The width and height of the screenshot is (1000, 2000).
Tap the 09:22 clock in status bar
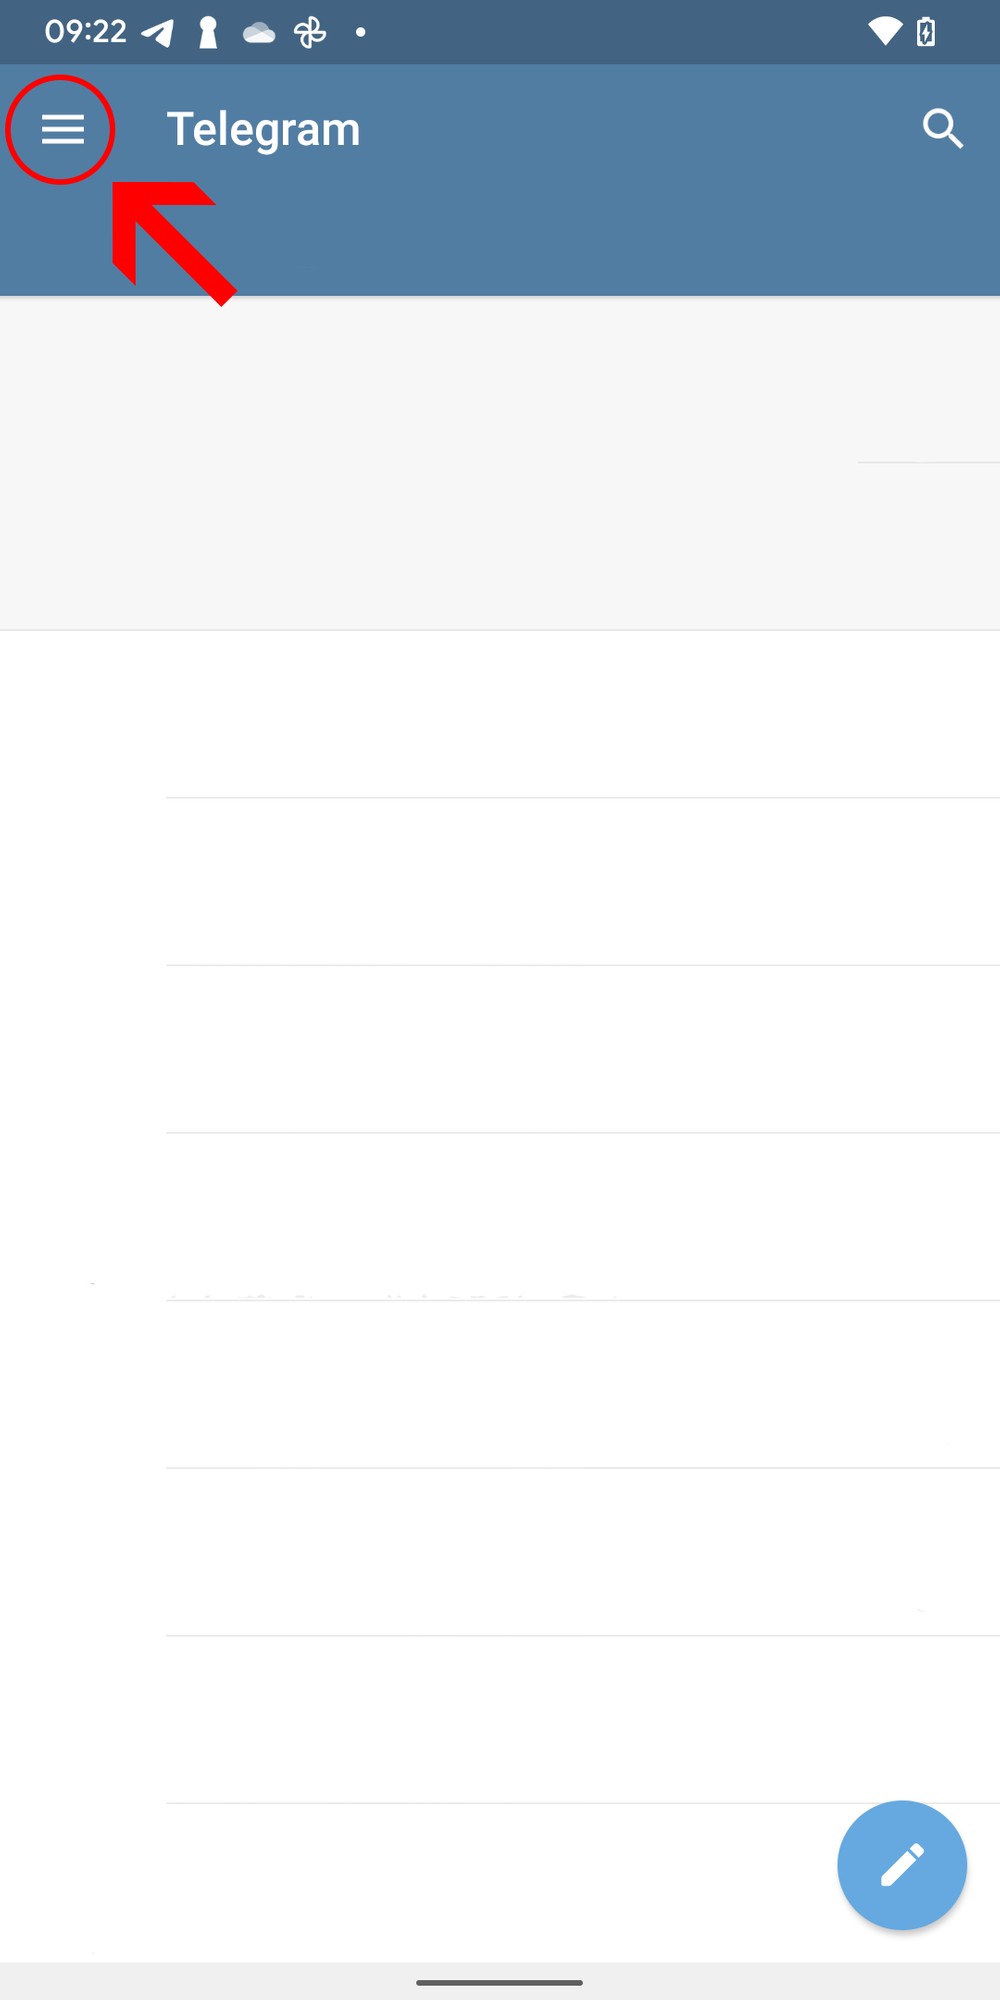pyautogui.click(x=86, y=32)
